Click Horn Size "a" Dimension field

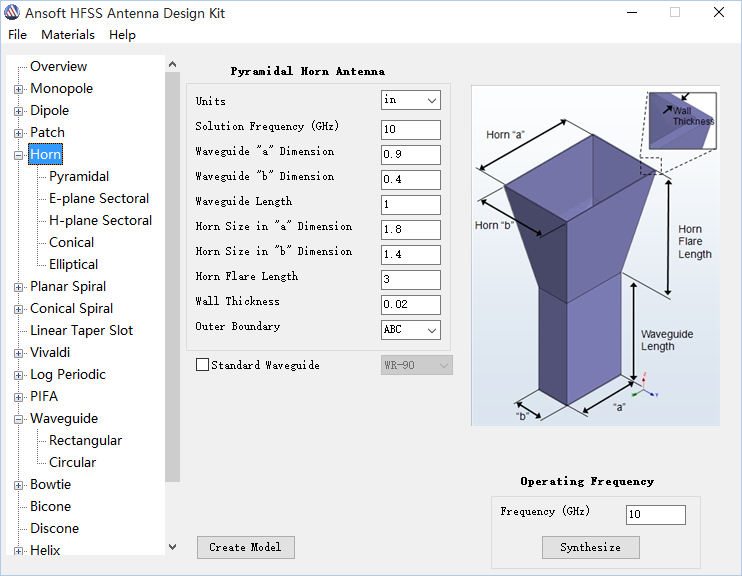(411, 230)
